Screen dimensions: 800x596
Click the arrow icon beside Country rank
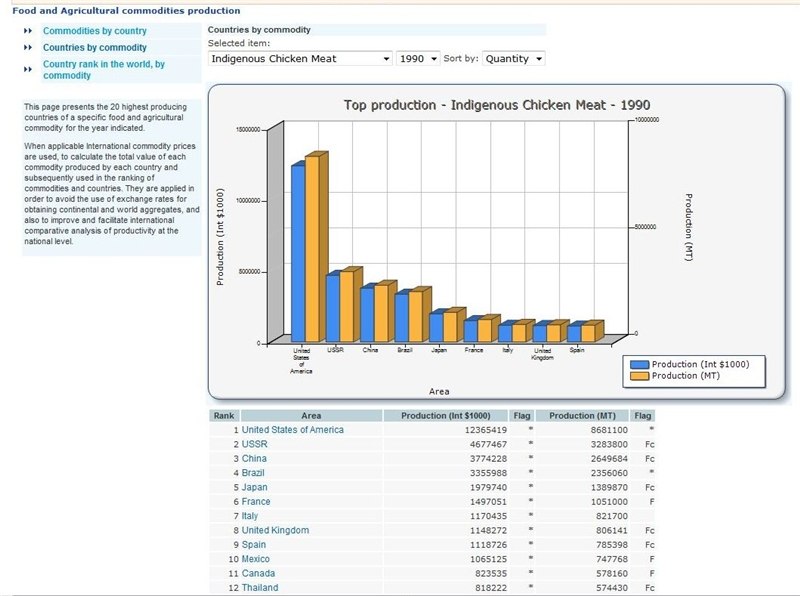click(28, 69)
